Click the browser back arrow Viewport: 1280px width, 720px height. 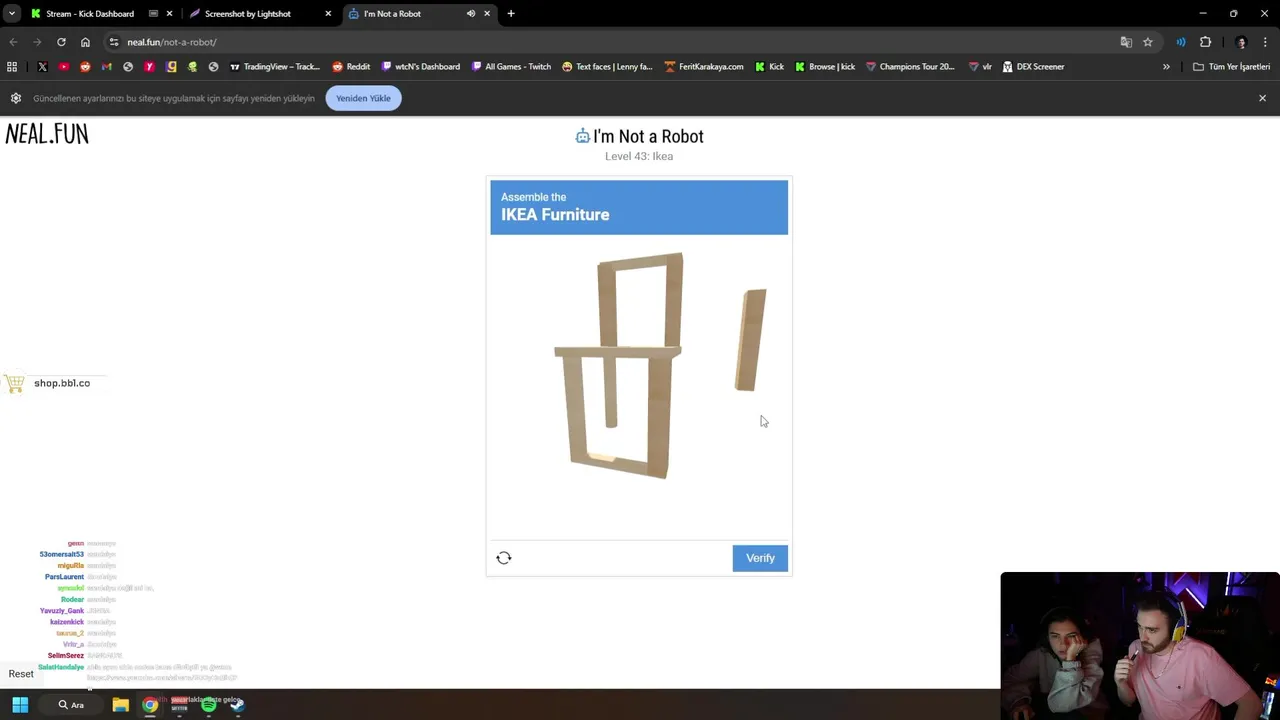(13, 42)
